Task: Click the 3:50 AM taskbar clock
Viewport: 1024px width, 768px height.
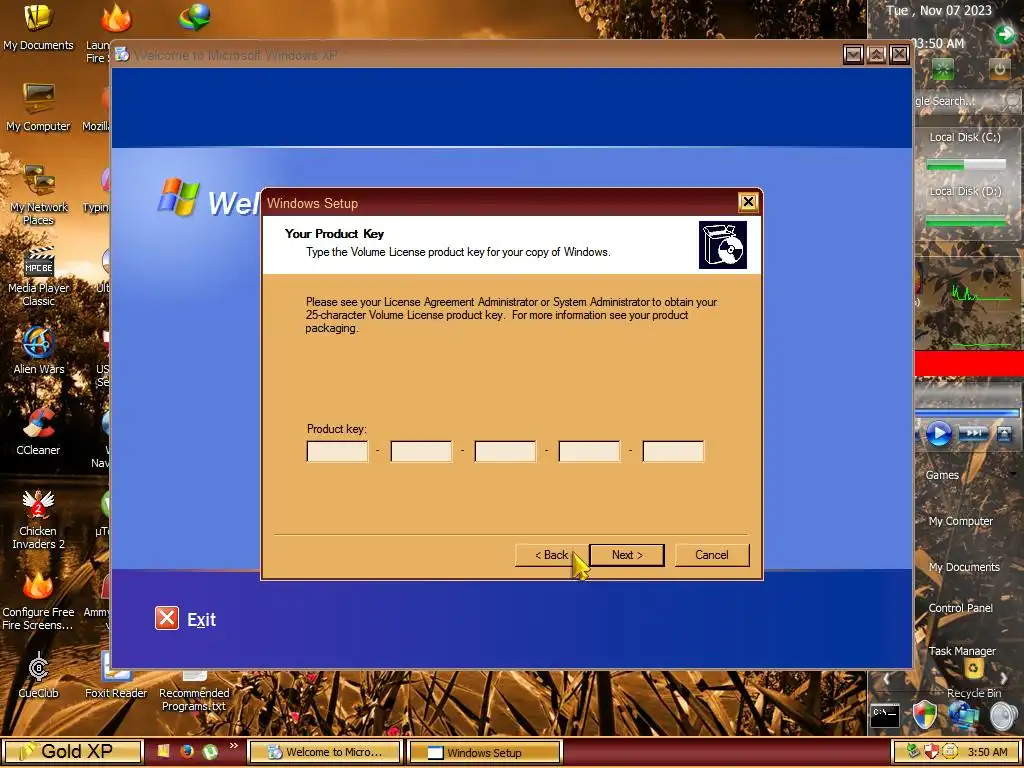Action: (987, 752)
